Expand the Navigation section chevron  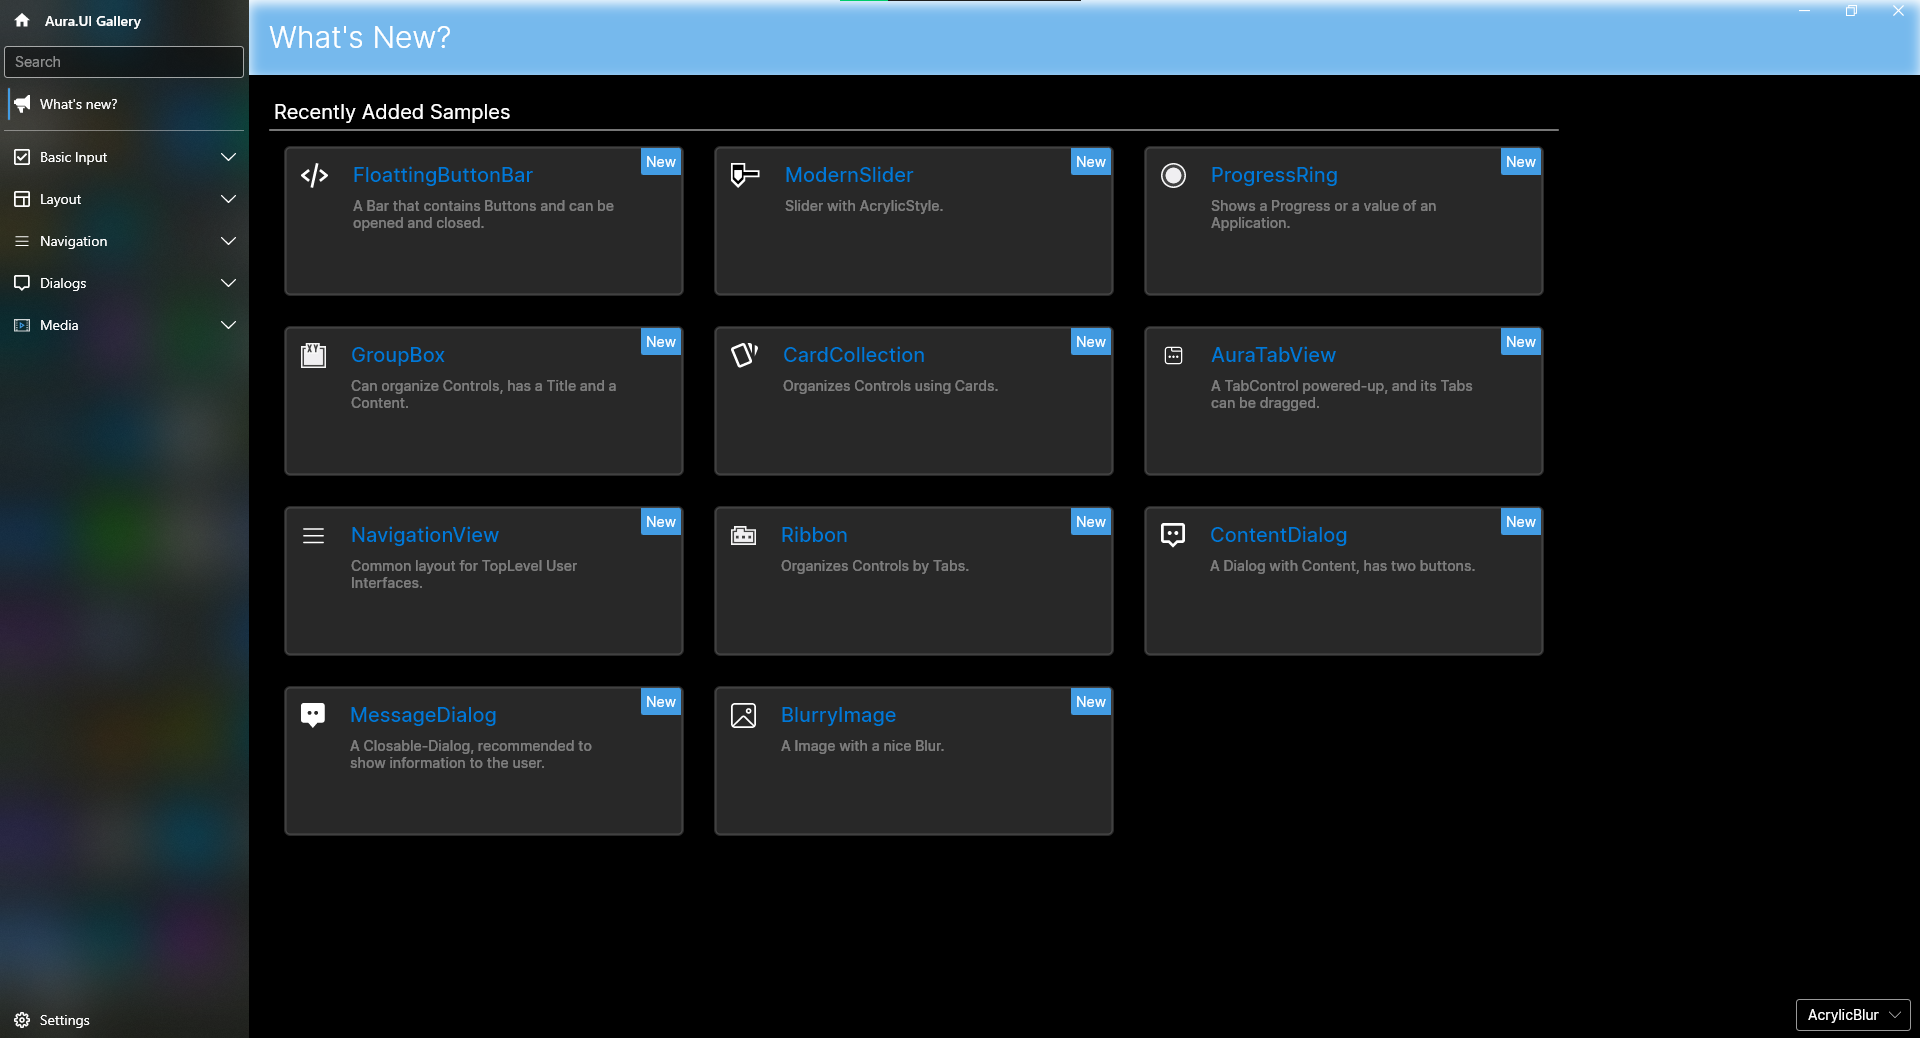228,241
